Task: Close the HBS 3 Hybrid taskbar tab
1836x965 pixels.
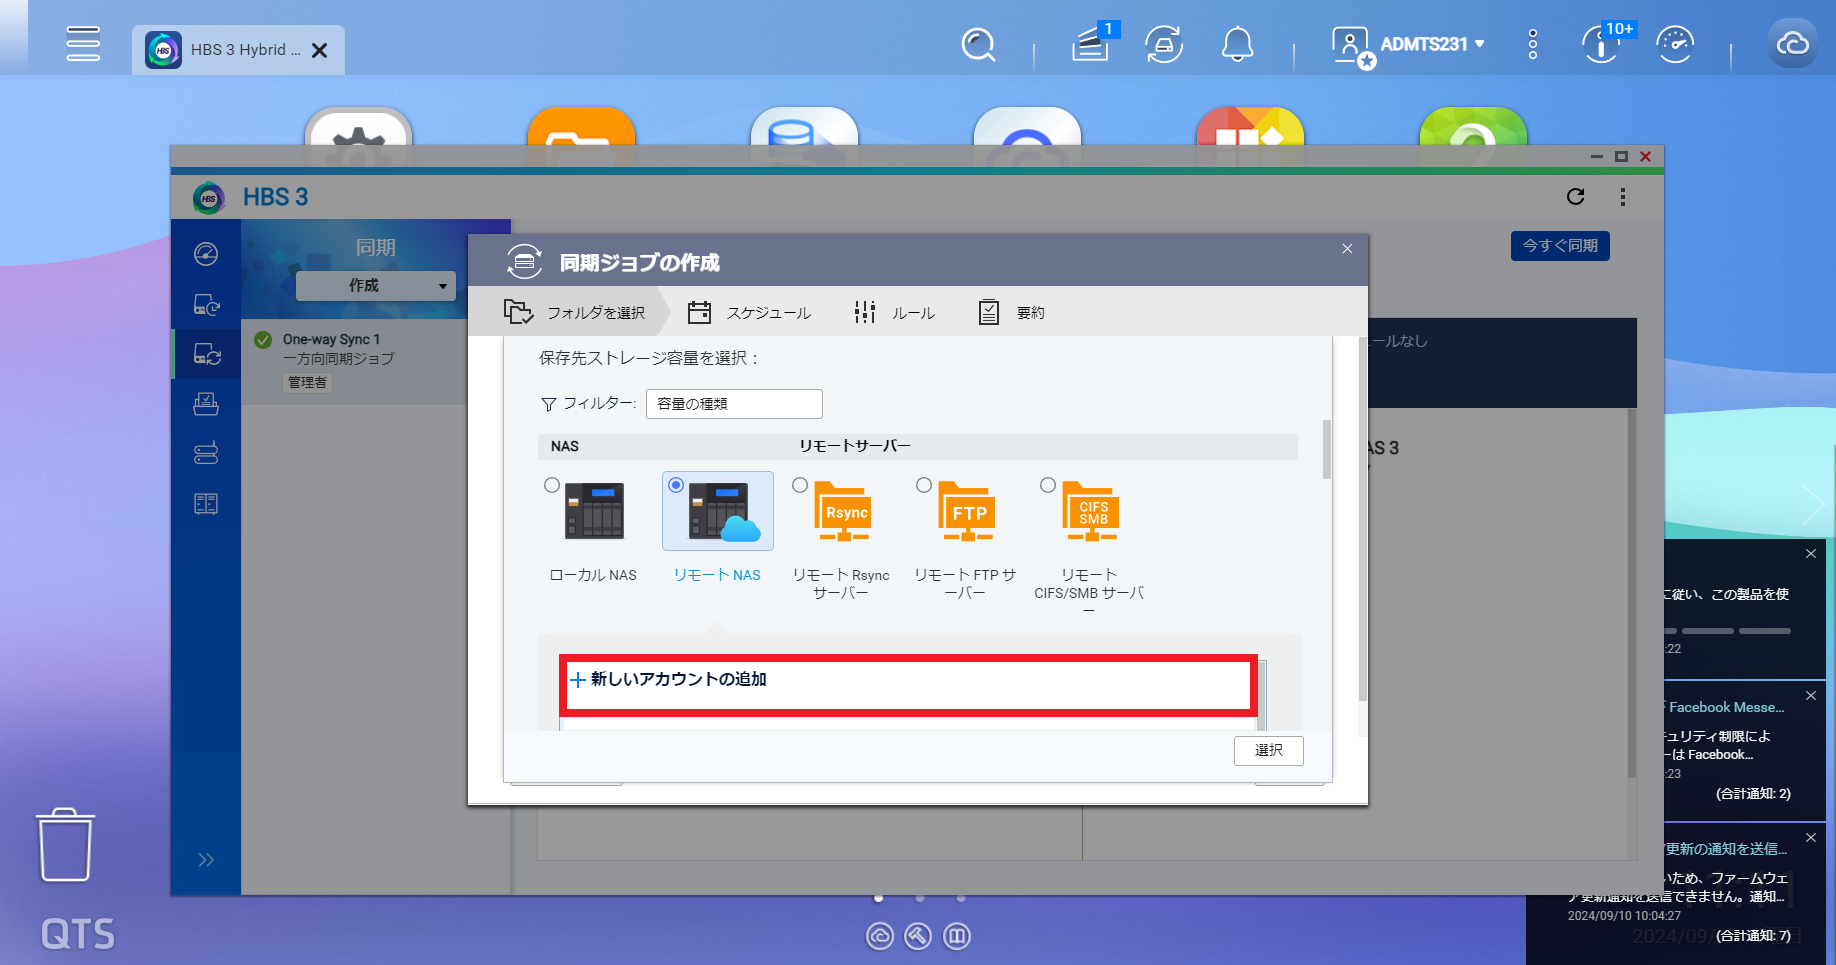Action: (x=320, y=50)
